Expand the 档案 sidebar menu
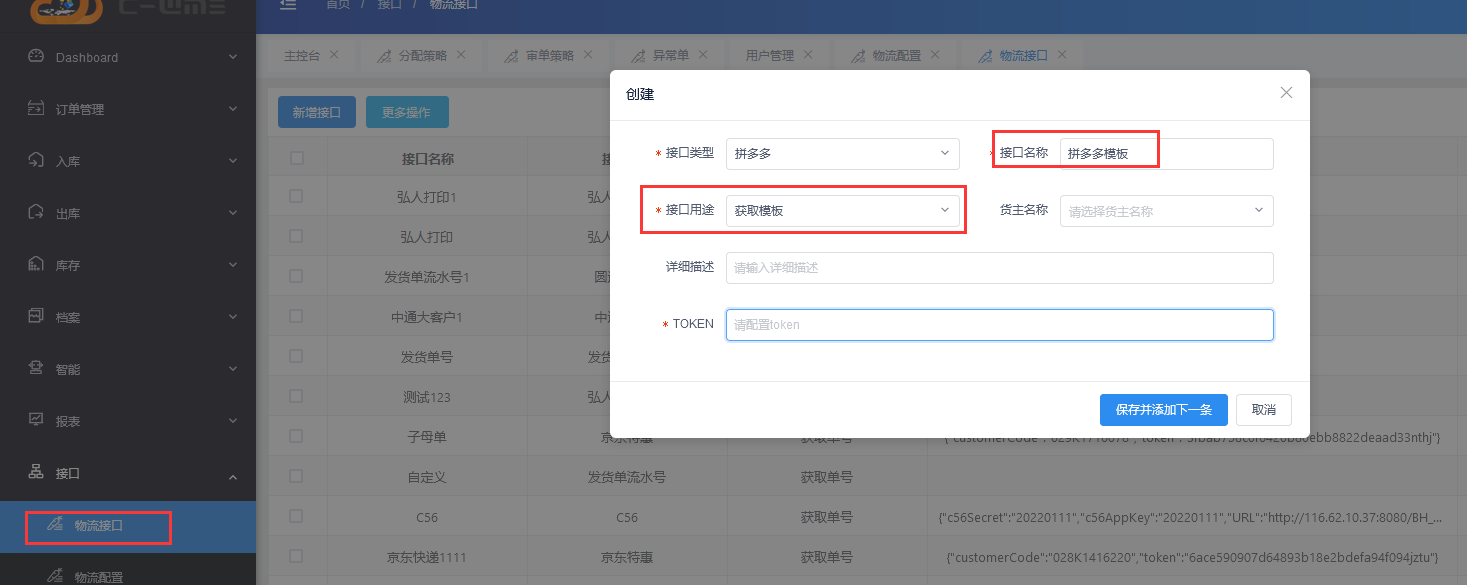Screen dimensions: 1467x585 pyautogui.click(x=233, y=317)
